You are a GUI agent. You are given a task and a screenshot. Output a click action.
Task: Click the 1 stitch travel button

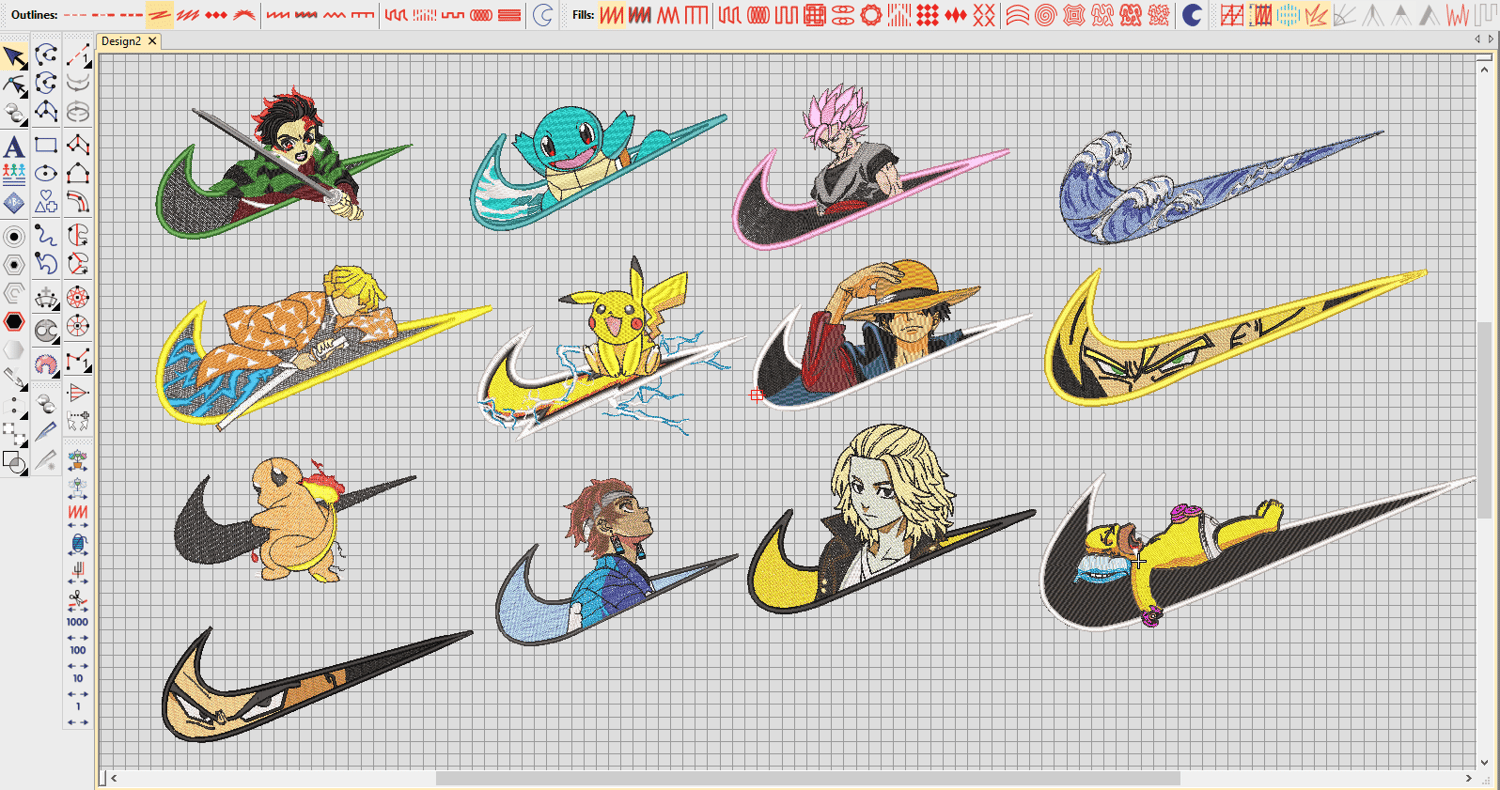[78, 708]
